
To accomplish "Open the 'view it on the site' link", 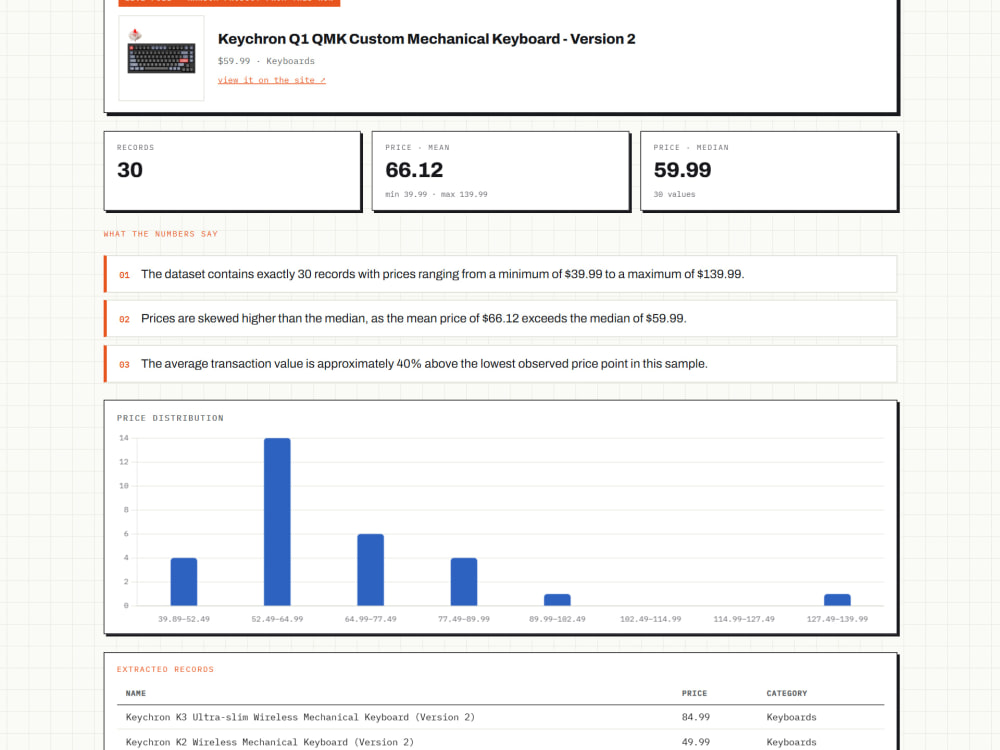I will [x=272, y=80].
